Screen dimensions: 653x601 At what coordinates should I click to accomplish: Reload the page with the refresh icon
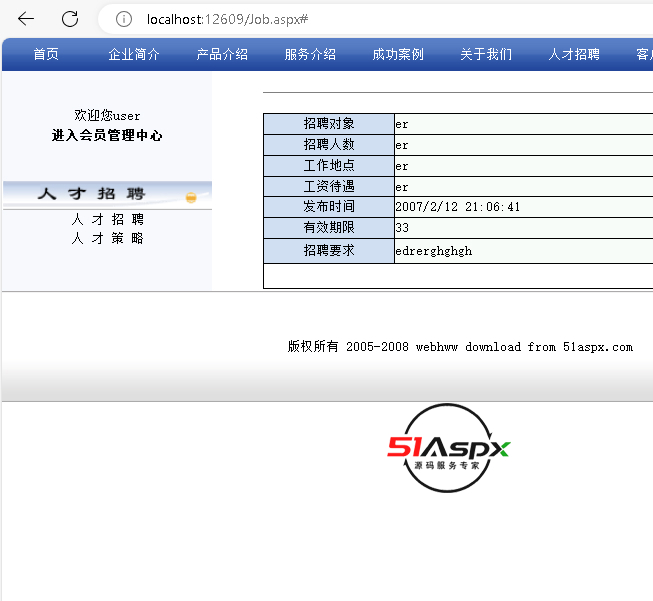point(70,19)
